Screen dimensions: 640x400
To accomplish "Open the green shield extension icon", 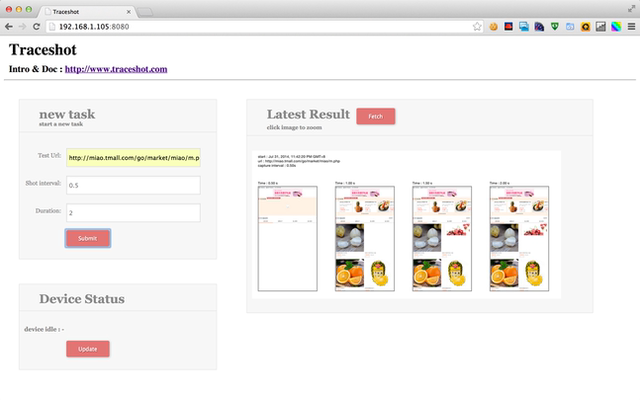I will click(x=555, y=27).
